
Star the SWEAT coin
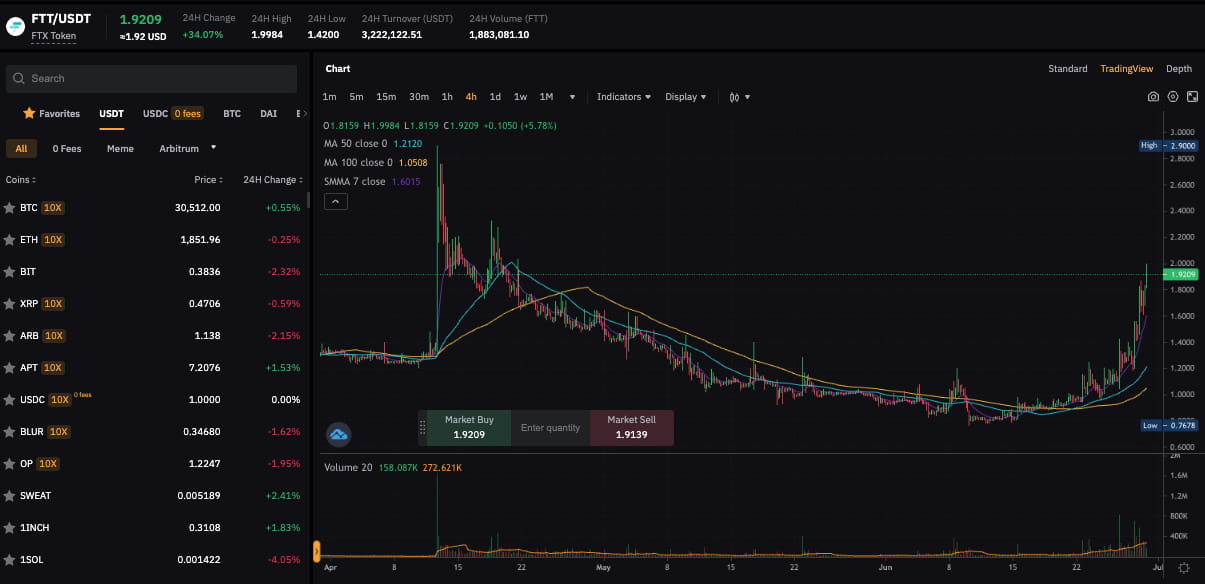(x=10, y=496)
